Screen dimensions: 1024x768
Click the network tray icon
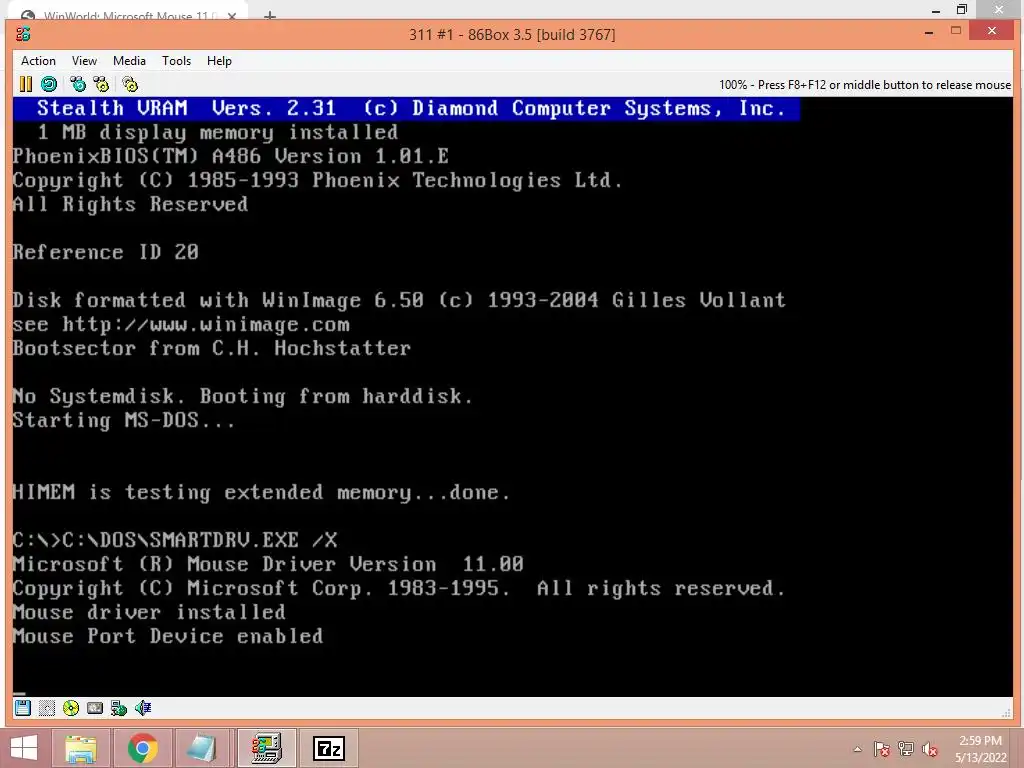coord(906,750)
